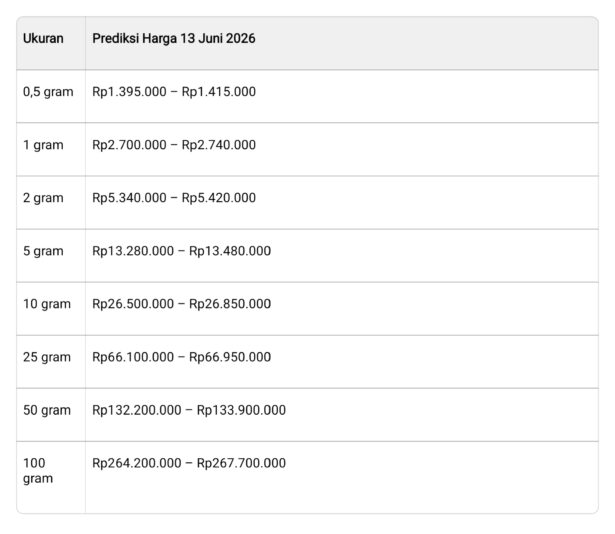Image resolution: width=615 pixels, height=534 pixels.
Task: Click the 'Rp2.700.000 – Rp2.740.000' price cell
Action: point(342,149)
